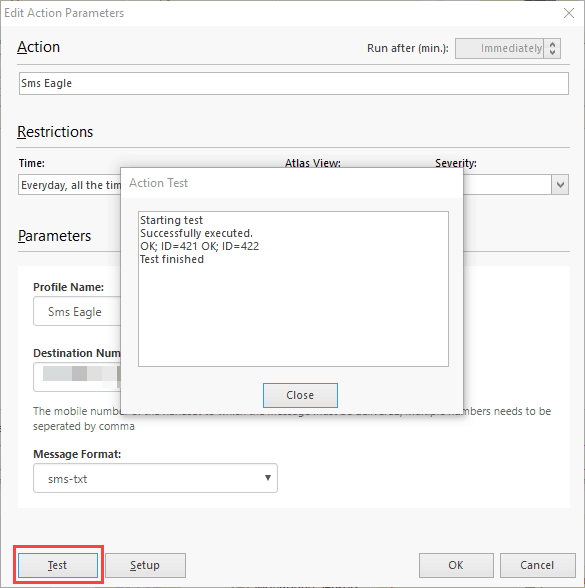Open the Message Format sms-txt dropdown
This screenshot has height=588, width=585.
(155, 478)
